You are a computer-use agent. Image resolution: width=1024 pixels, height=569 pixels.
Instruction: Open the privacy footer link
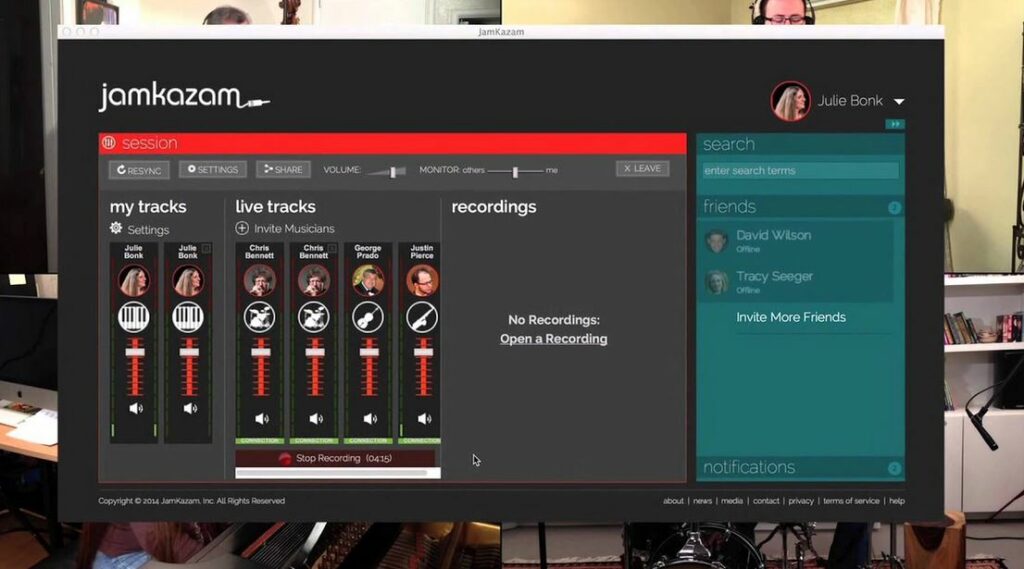coord(801,501)
